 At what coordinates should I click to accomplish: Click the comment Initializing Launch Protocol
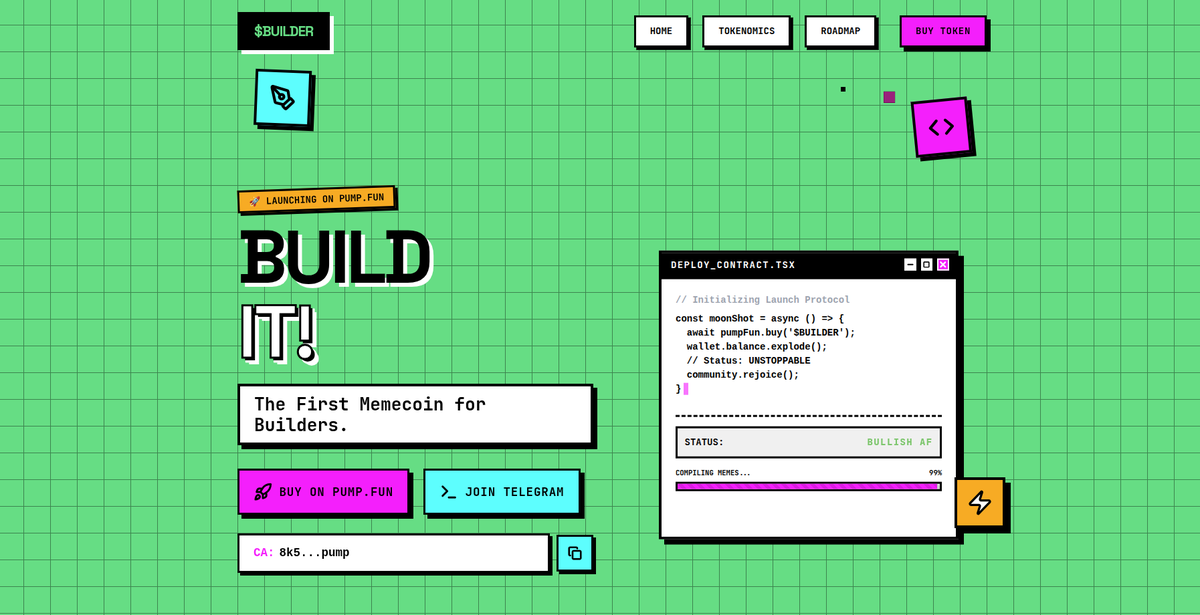763,300
